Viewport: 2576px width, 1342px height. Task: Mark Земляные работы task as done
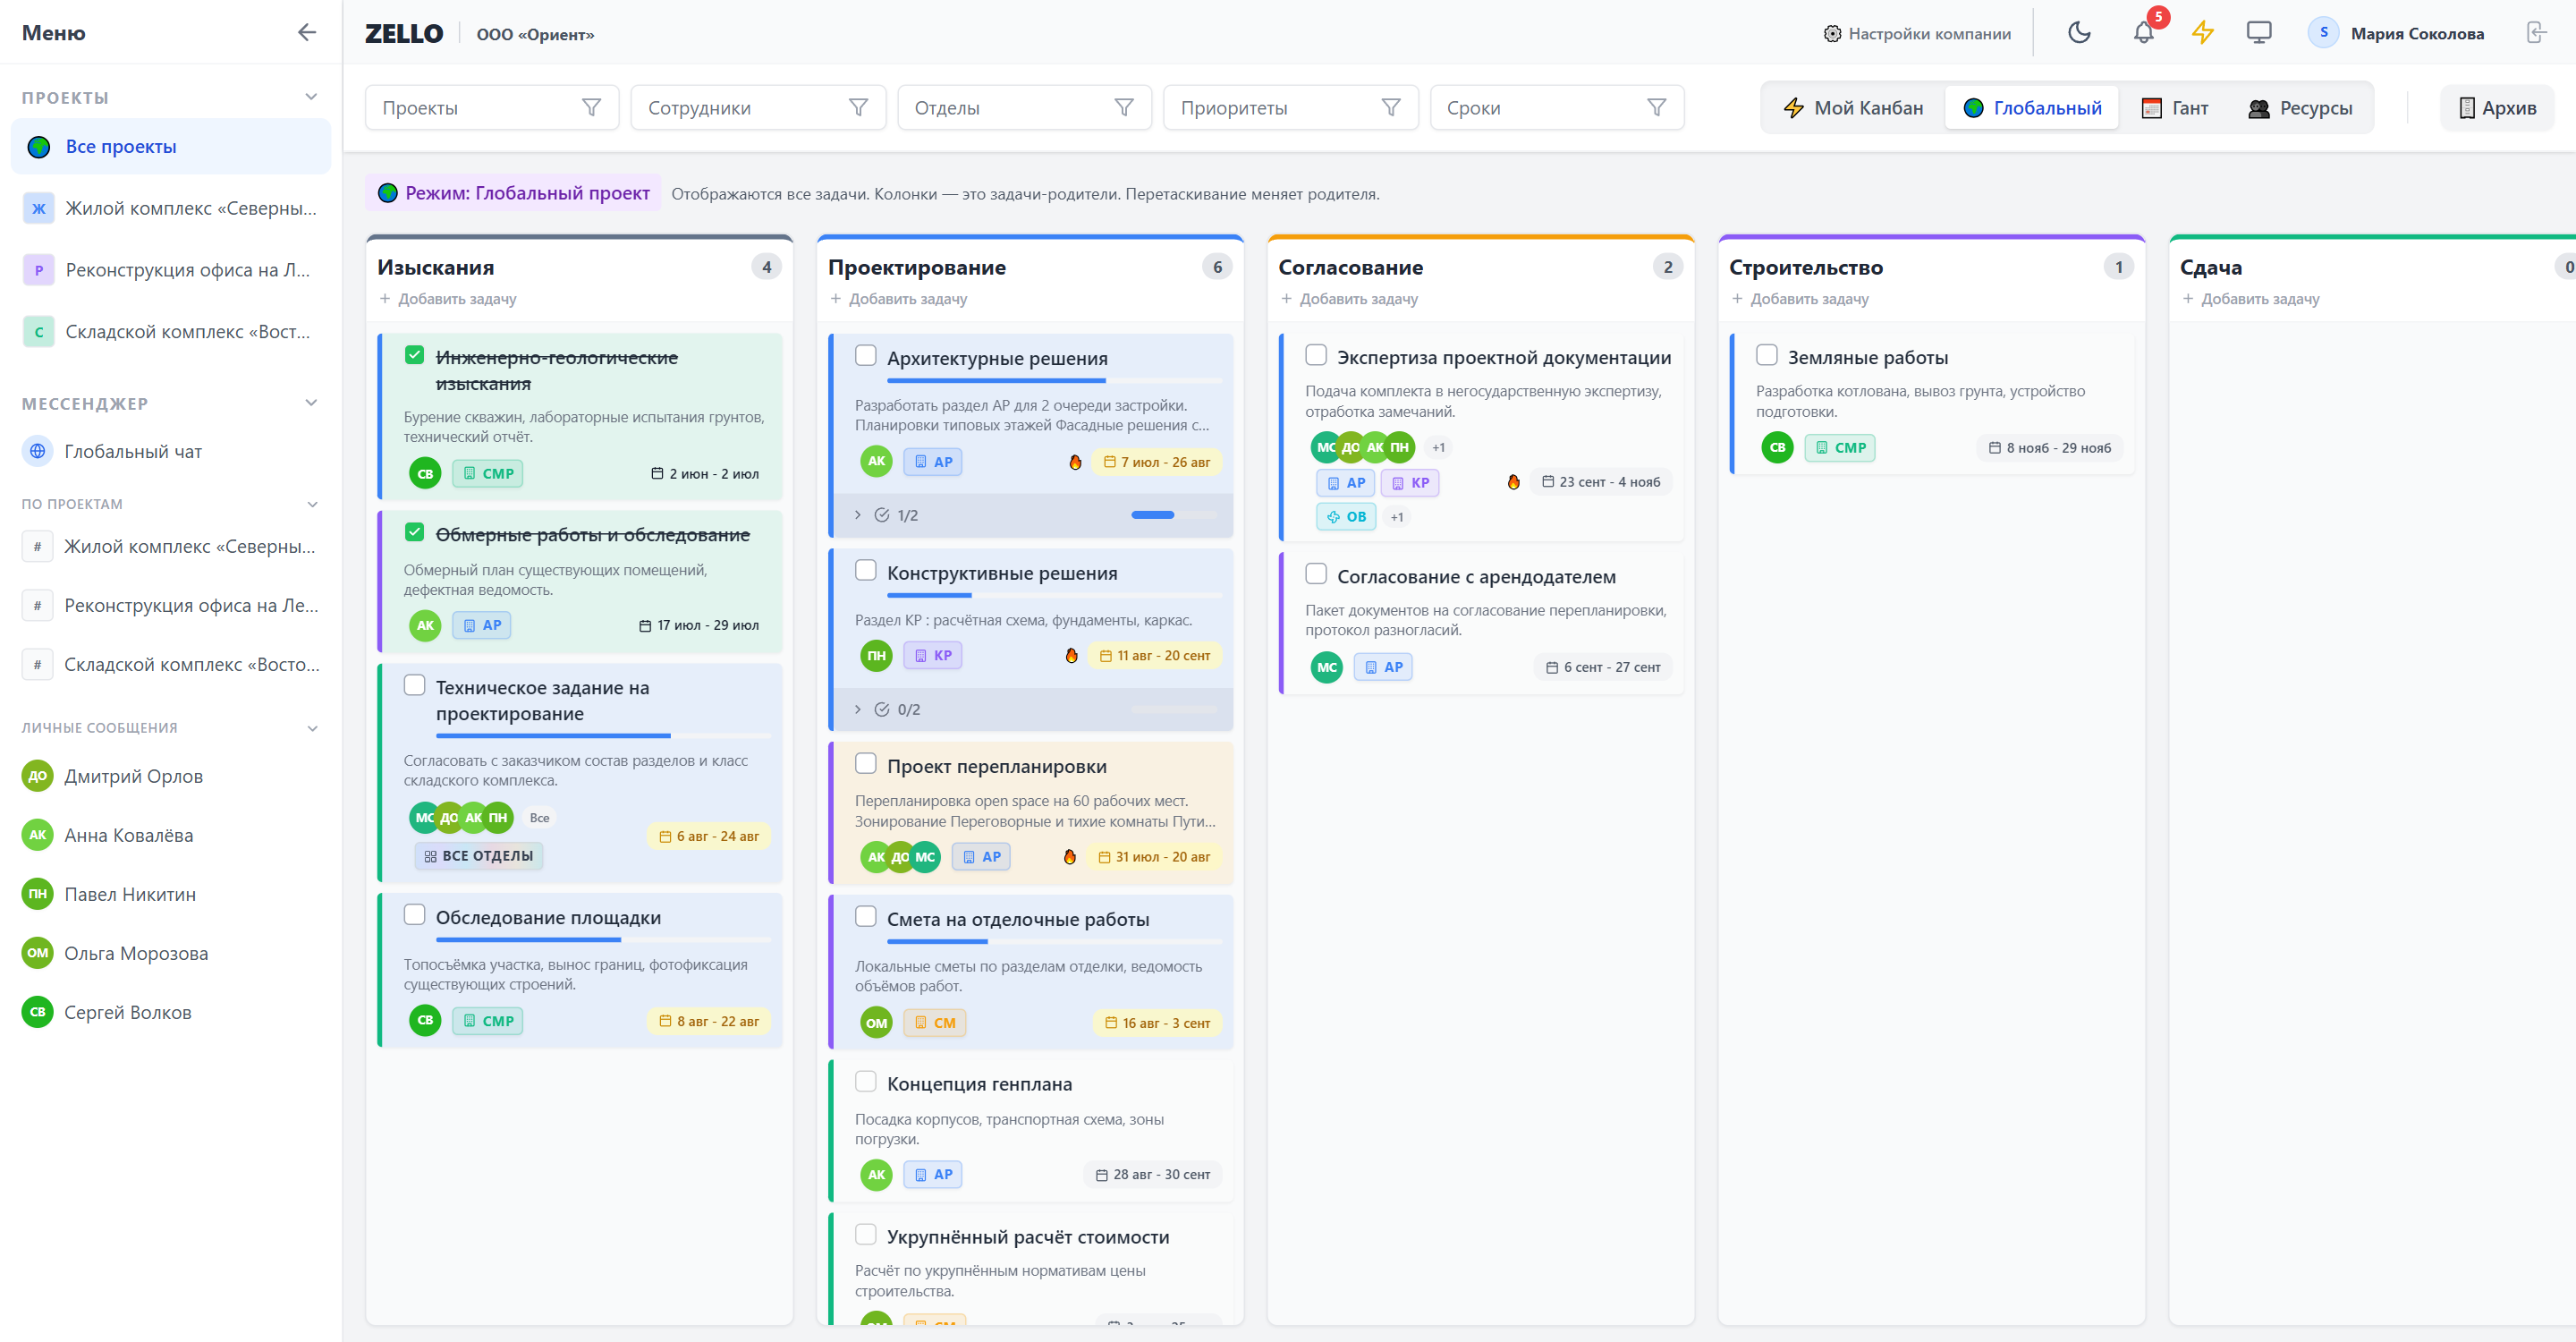click(x=1767, y=355)
